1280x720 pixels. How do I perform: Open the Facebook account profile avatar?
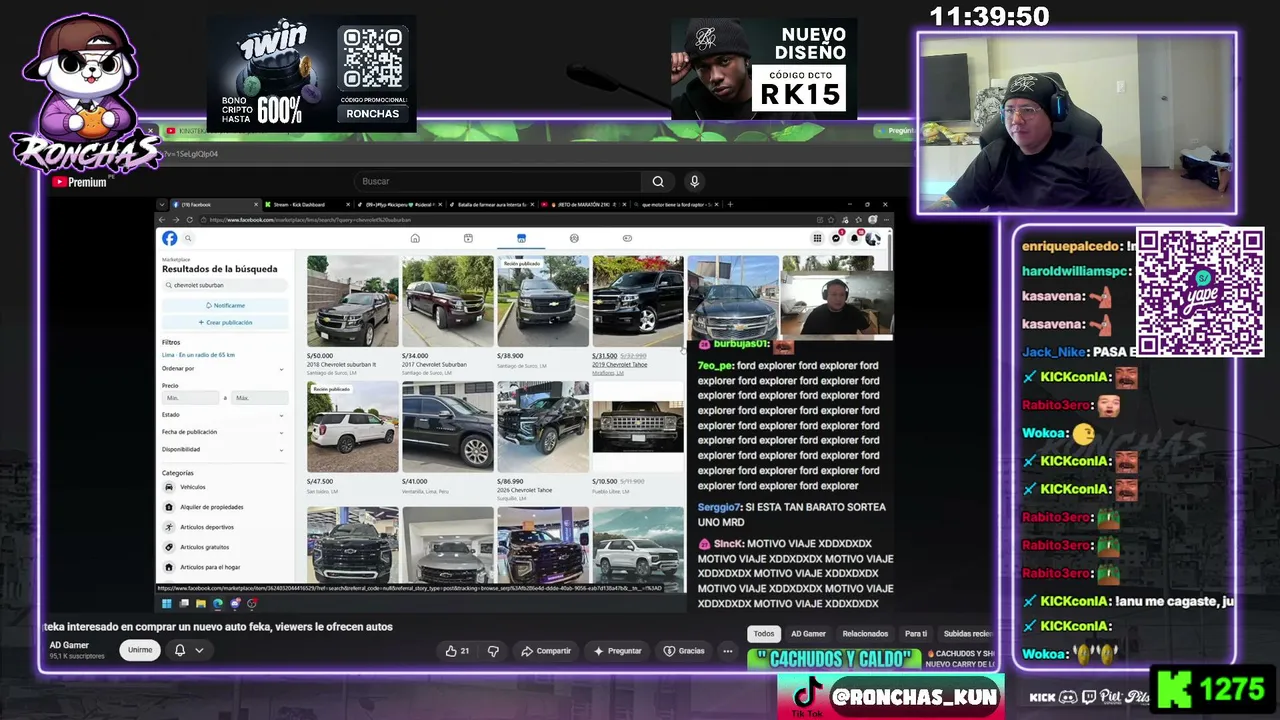872,238
